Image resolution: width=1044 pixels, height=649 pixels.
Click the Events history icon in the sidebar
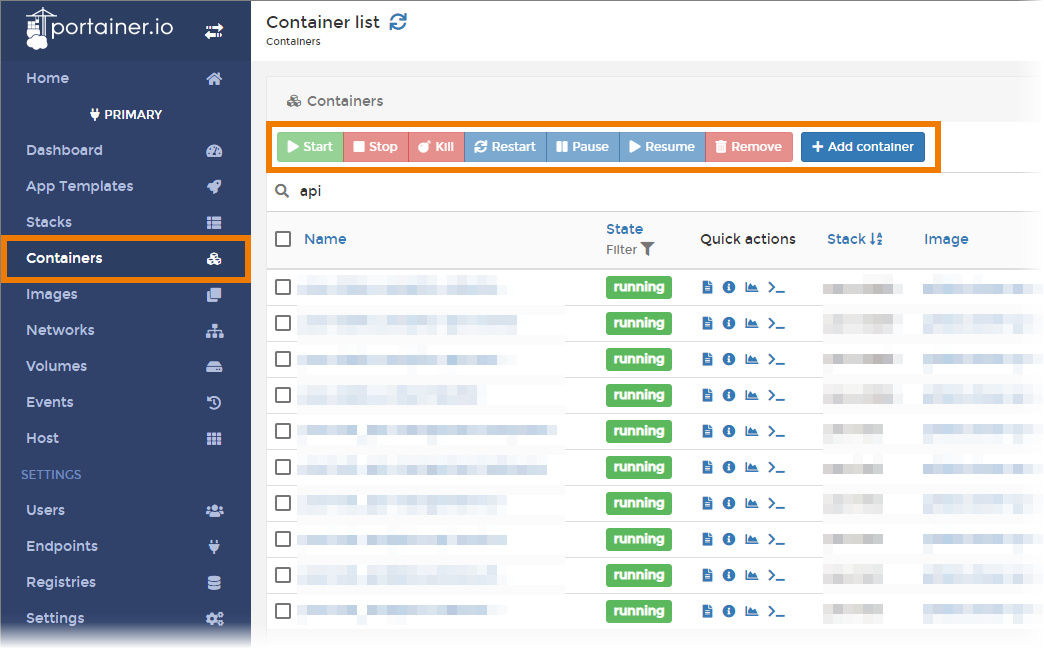click(214, 402)
